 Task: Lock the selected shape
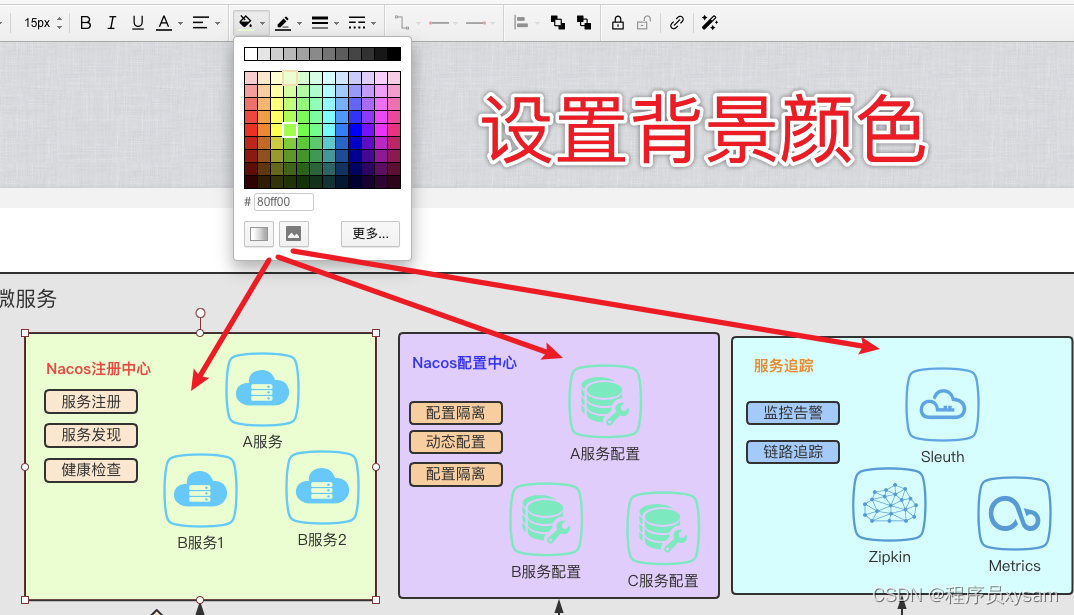tap(618, 23)
